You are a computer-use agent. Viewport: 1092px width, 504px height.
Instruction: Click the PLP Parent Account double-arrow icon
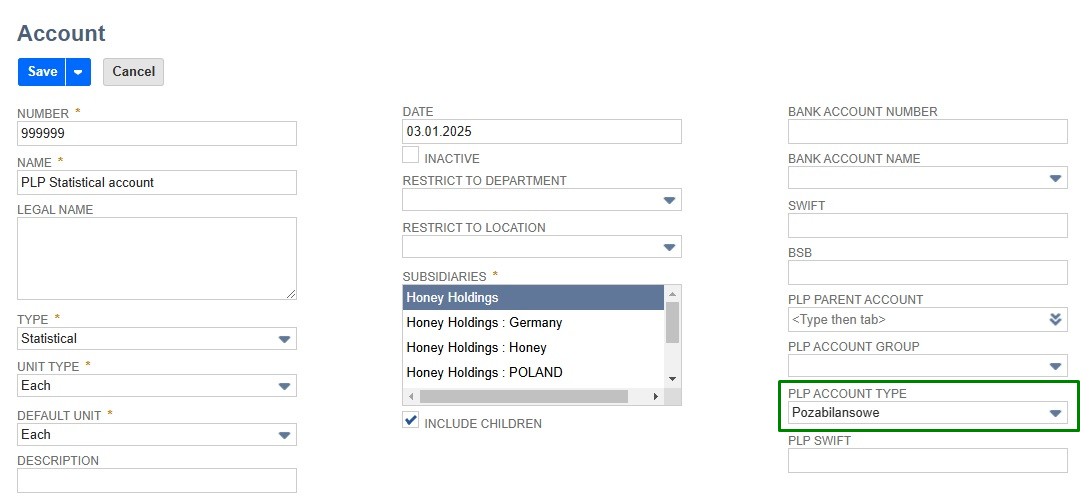(x=1055, y=320)
